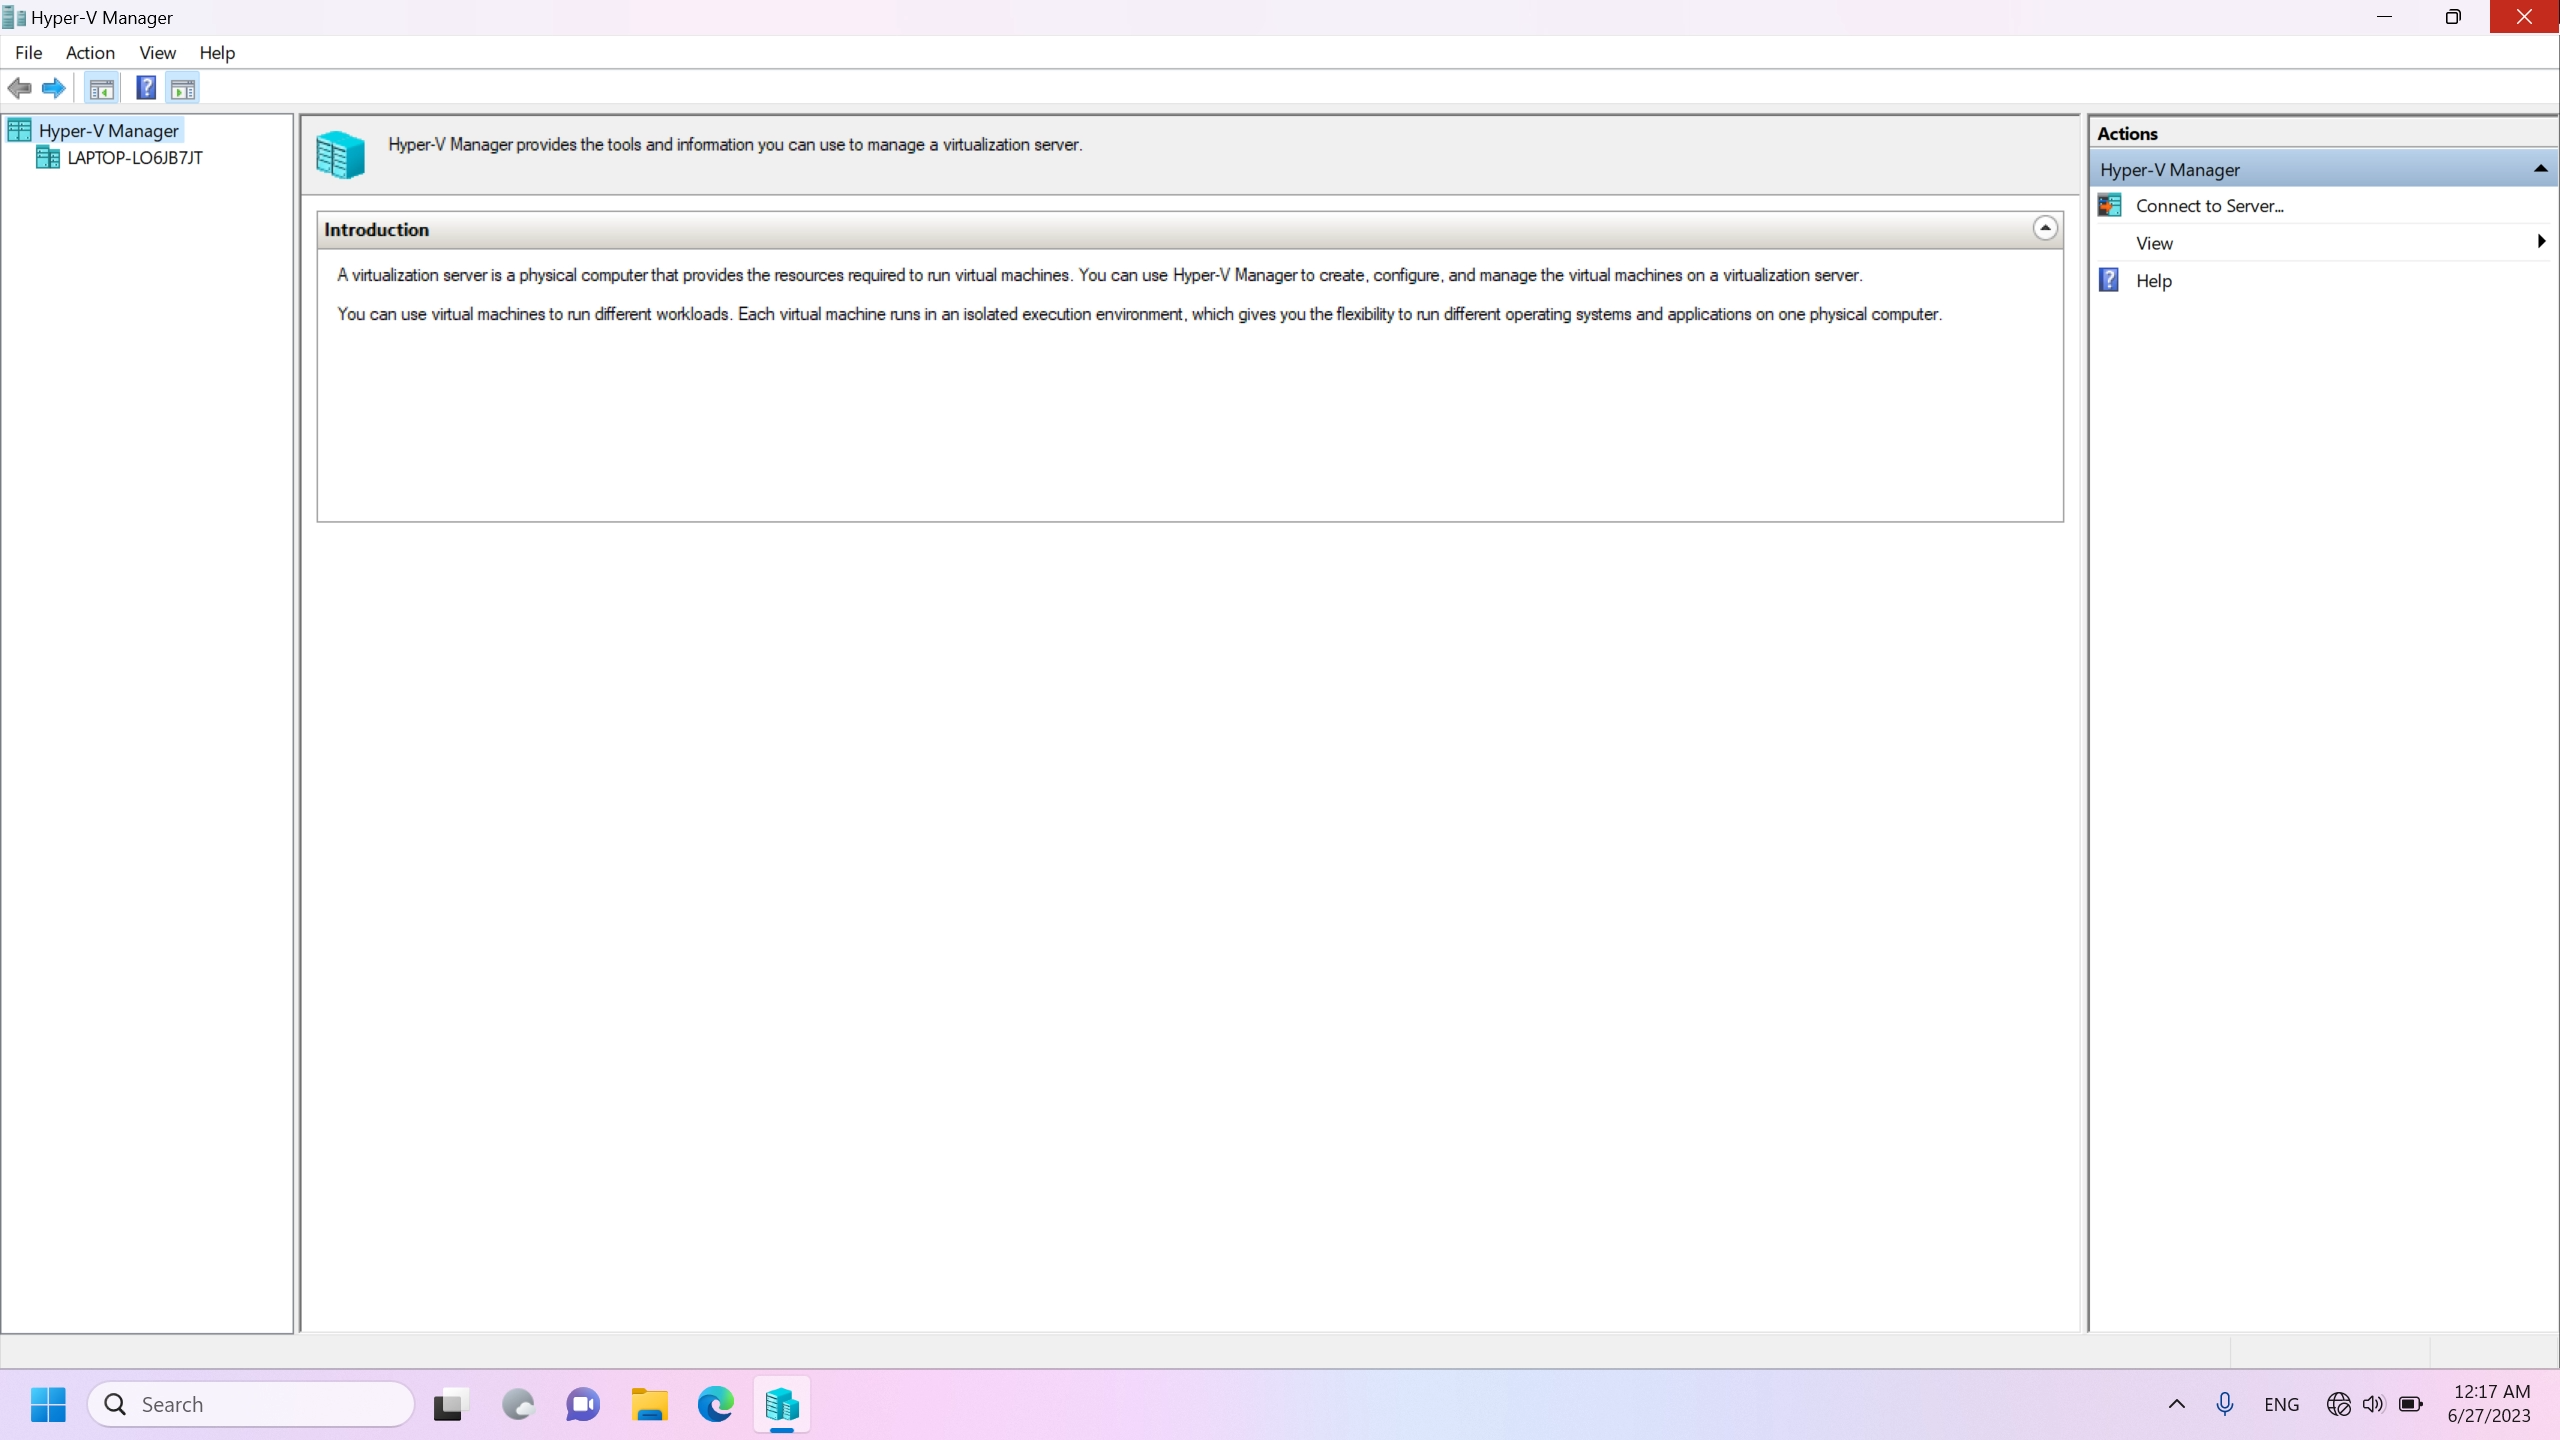Open the View menu in menu bar
The height and width of the screenshot is (1440, 2560).
pos(157,52)
